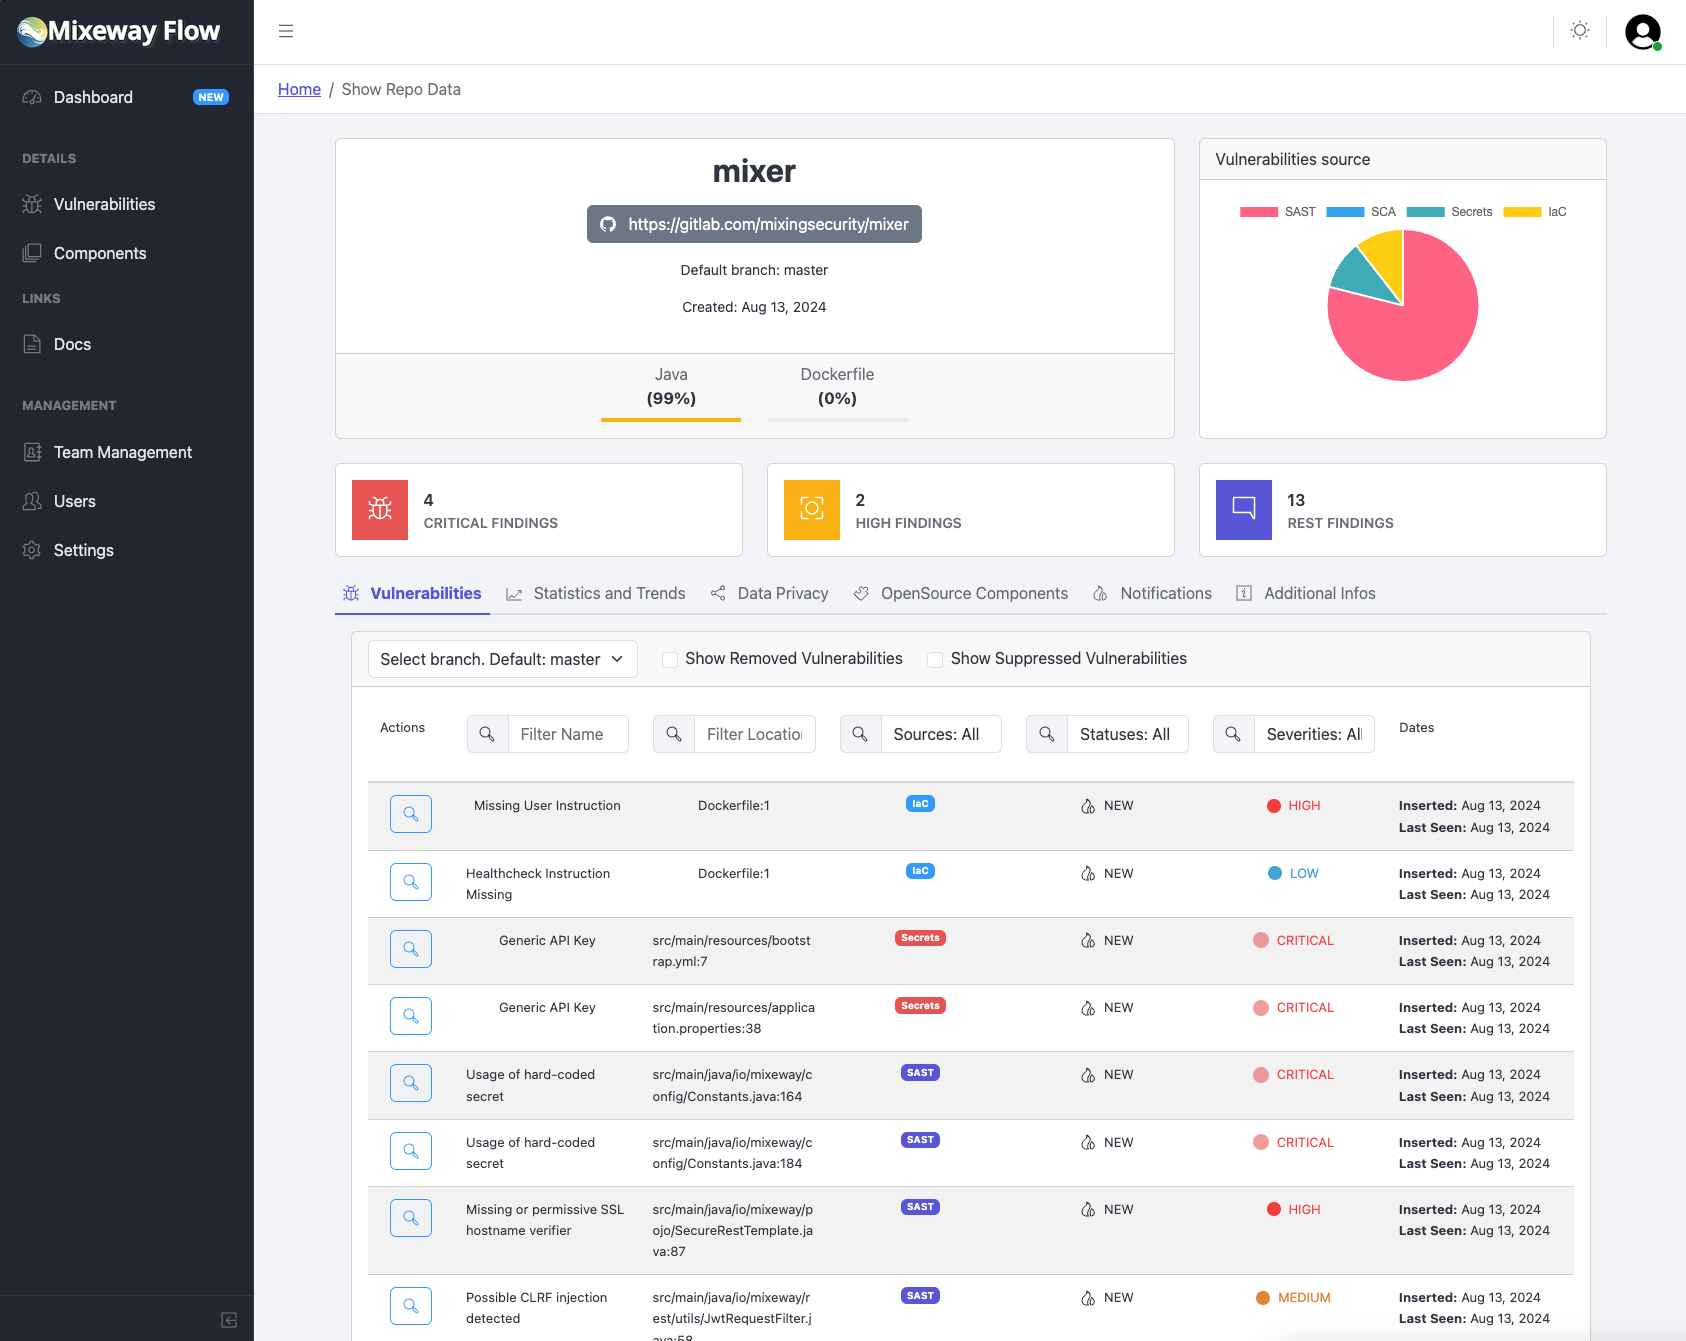This screenshot has width=1686, height=1341.
Task: Focus the Filter Location input field
Action: tap(755, 734)
